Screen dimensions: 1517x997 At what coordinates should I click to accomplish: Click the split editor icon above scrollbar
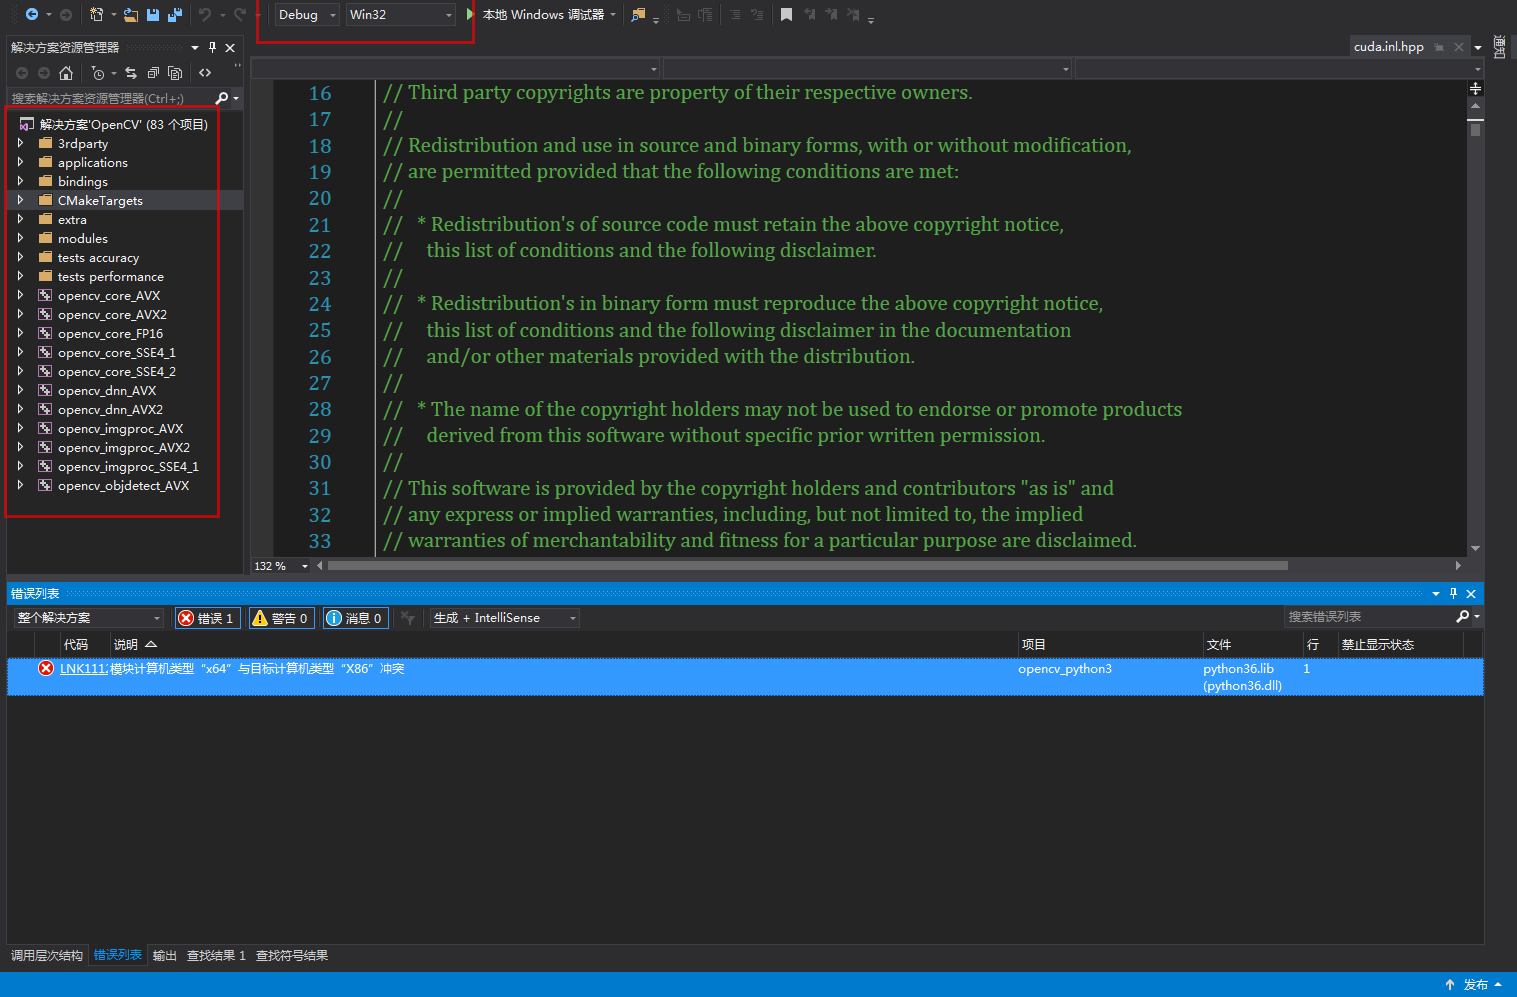click(x=1475, y=89)
